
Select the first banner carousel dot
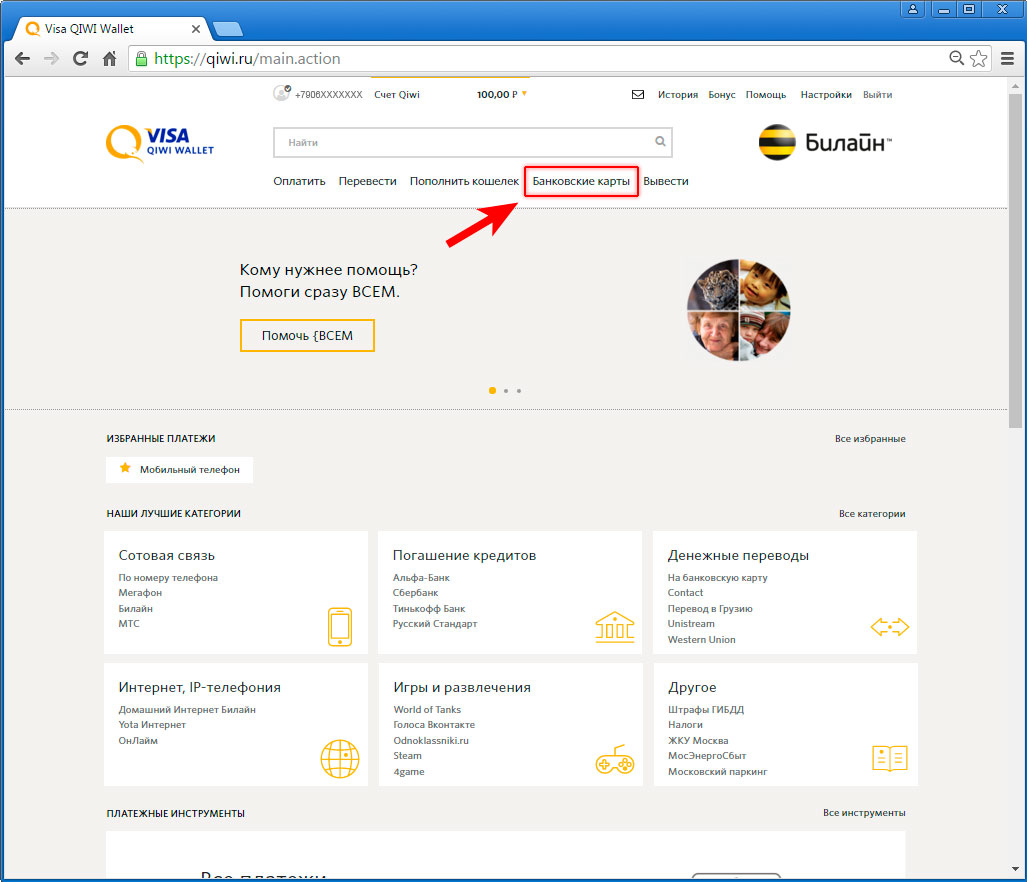[493, 390]
